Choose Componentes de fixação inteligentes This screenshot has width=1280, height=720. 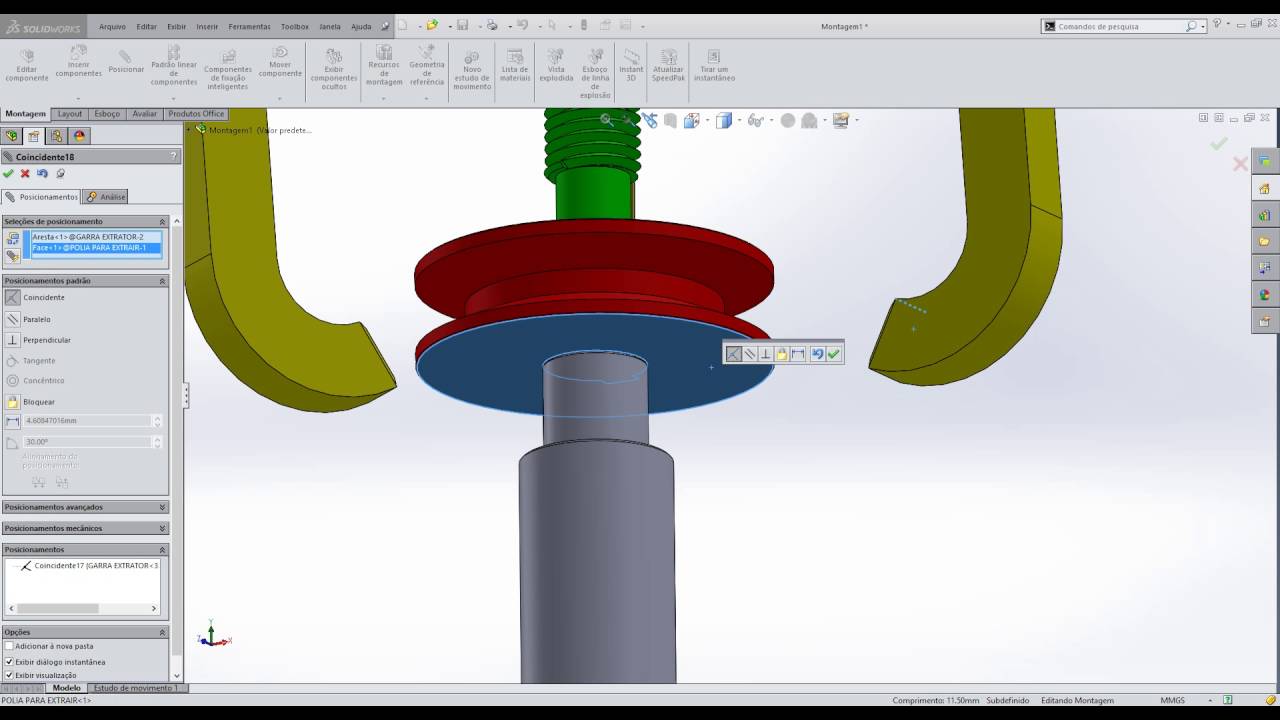point(228,69)
